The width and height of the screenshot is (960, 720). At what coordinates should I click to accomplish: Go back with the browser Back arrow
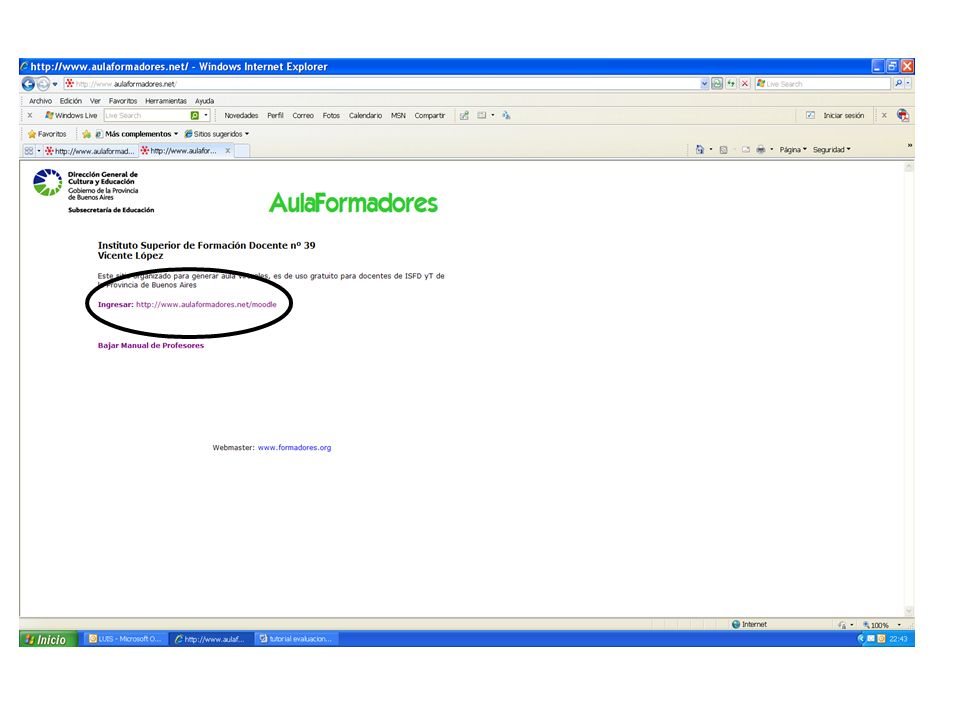click(x=28, y=84)
